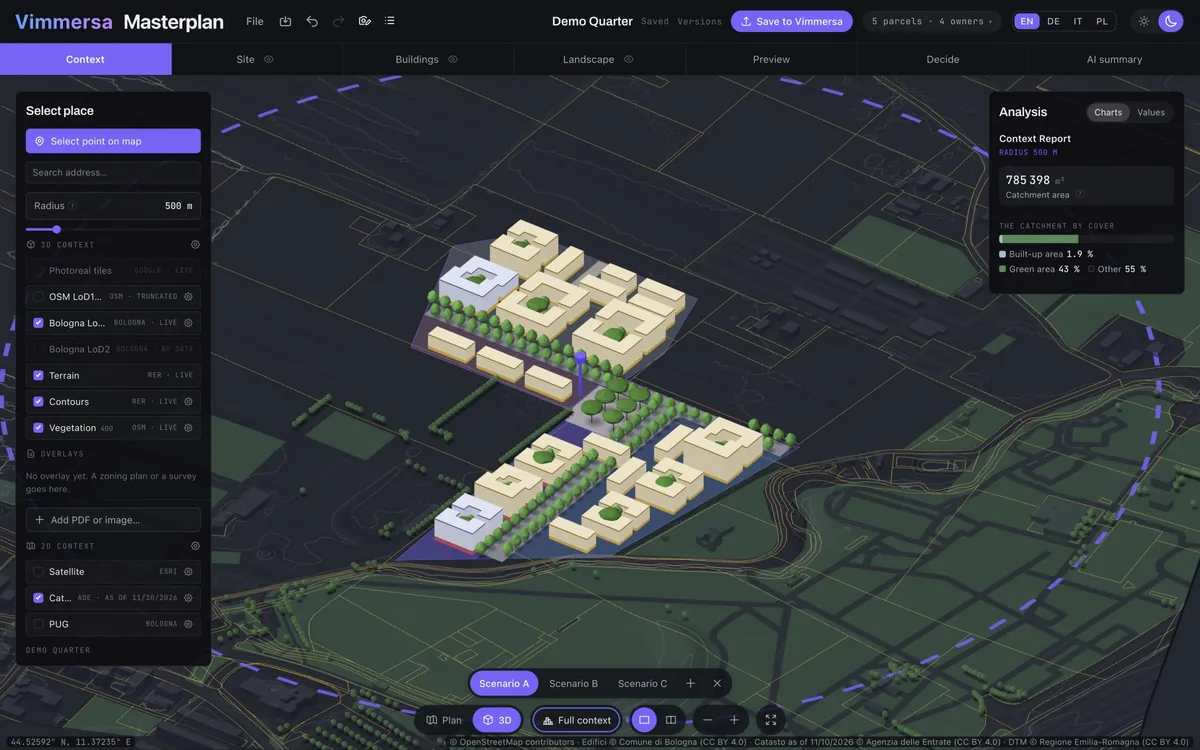Switch to the Preview tab
The image size is (1200, 750).
pyautogui.click(x=771, y=59)
